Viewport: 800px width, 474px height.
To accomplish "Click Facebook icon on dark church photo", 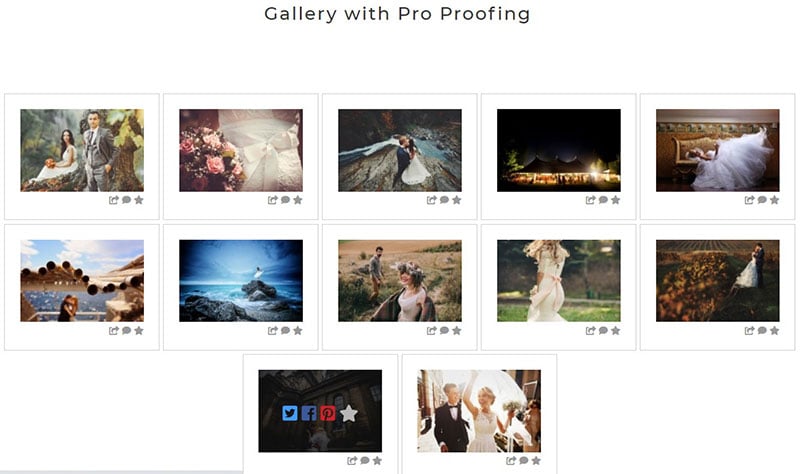I will [309, 413].
